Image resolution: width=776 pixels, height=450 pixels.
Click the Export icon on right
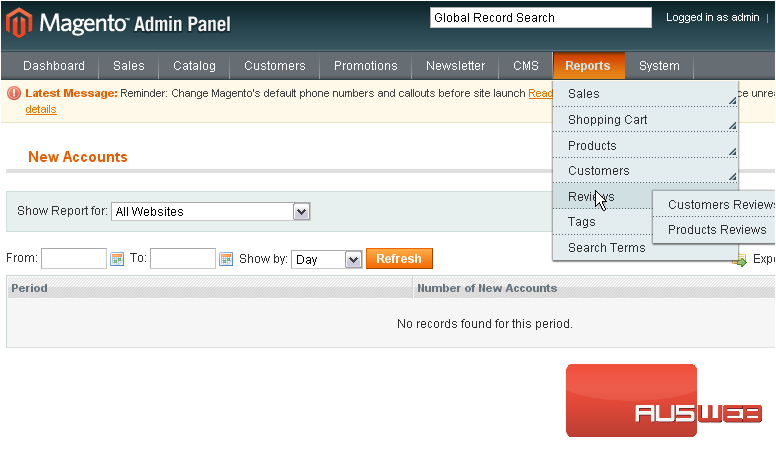pyautogui.click(x=741, y=260)
